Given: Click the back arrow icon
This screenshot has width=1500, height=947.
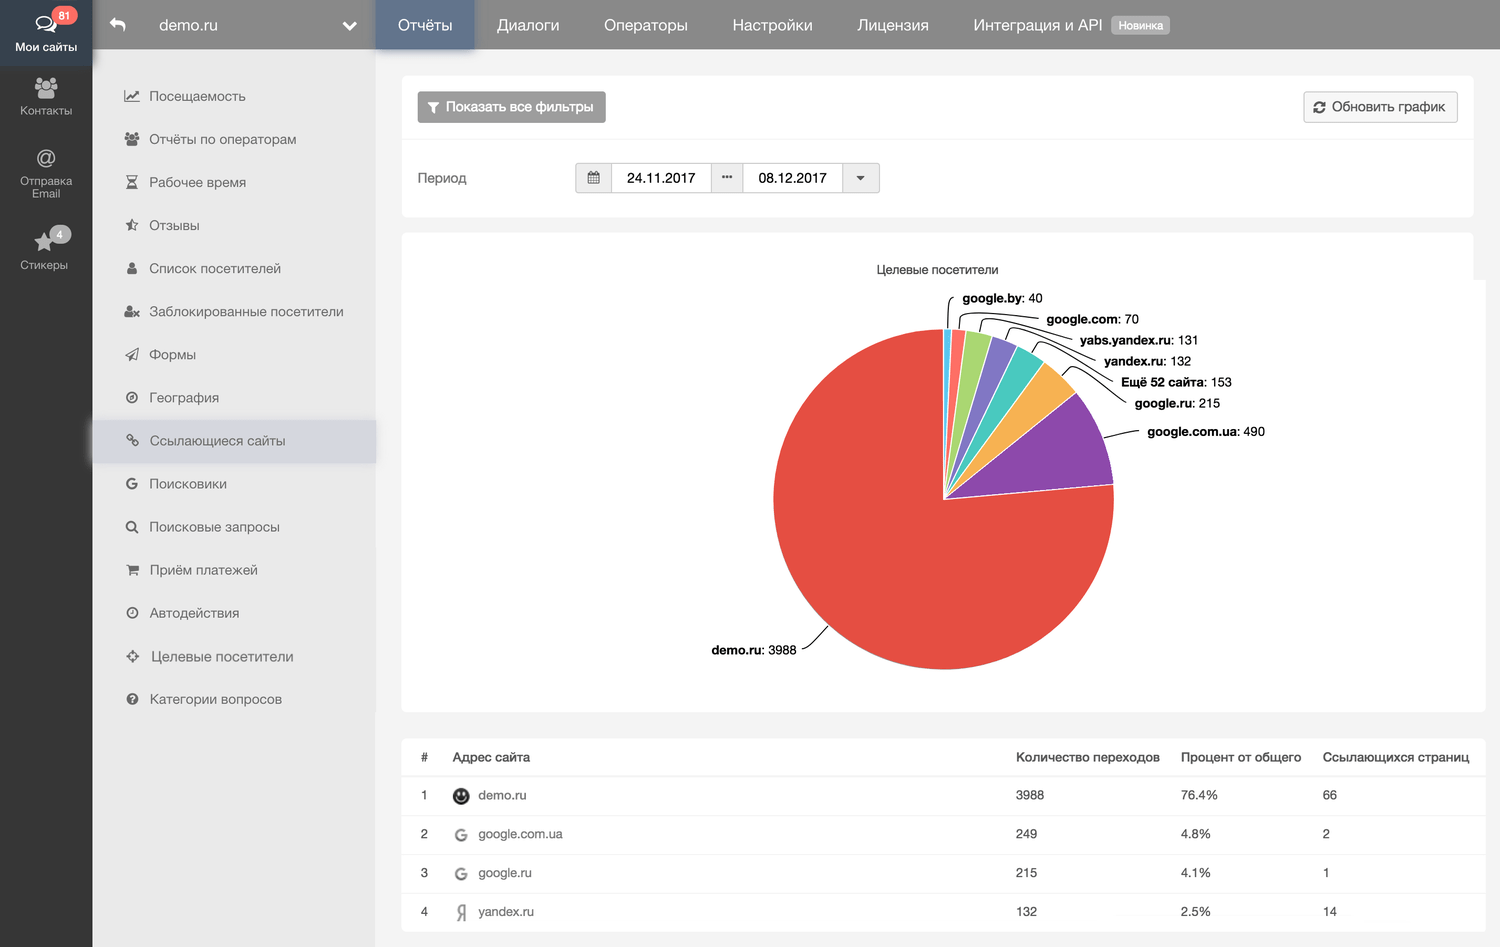Looking at the screenshot, I should [x=118, y=25].
